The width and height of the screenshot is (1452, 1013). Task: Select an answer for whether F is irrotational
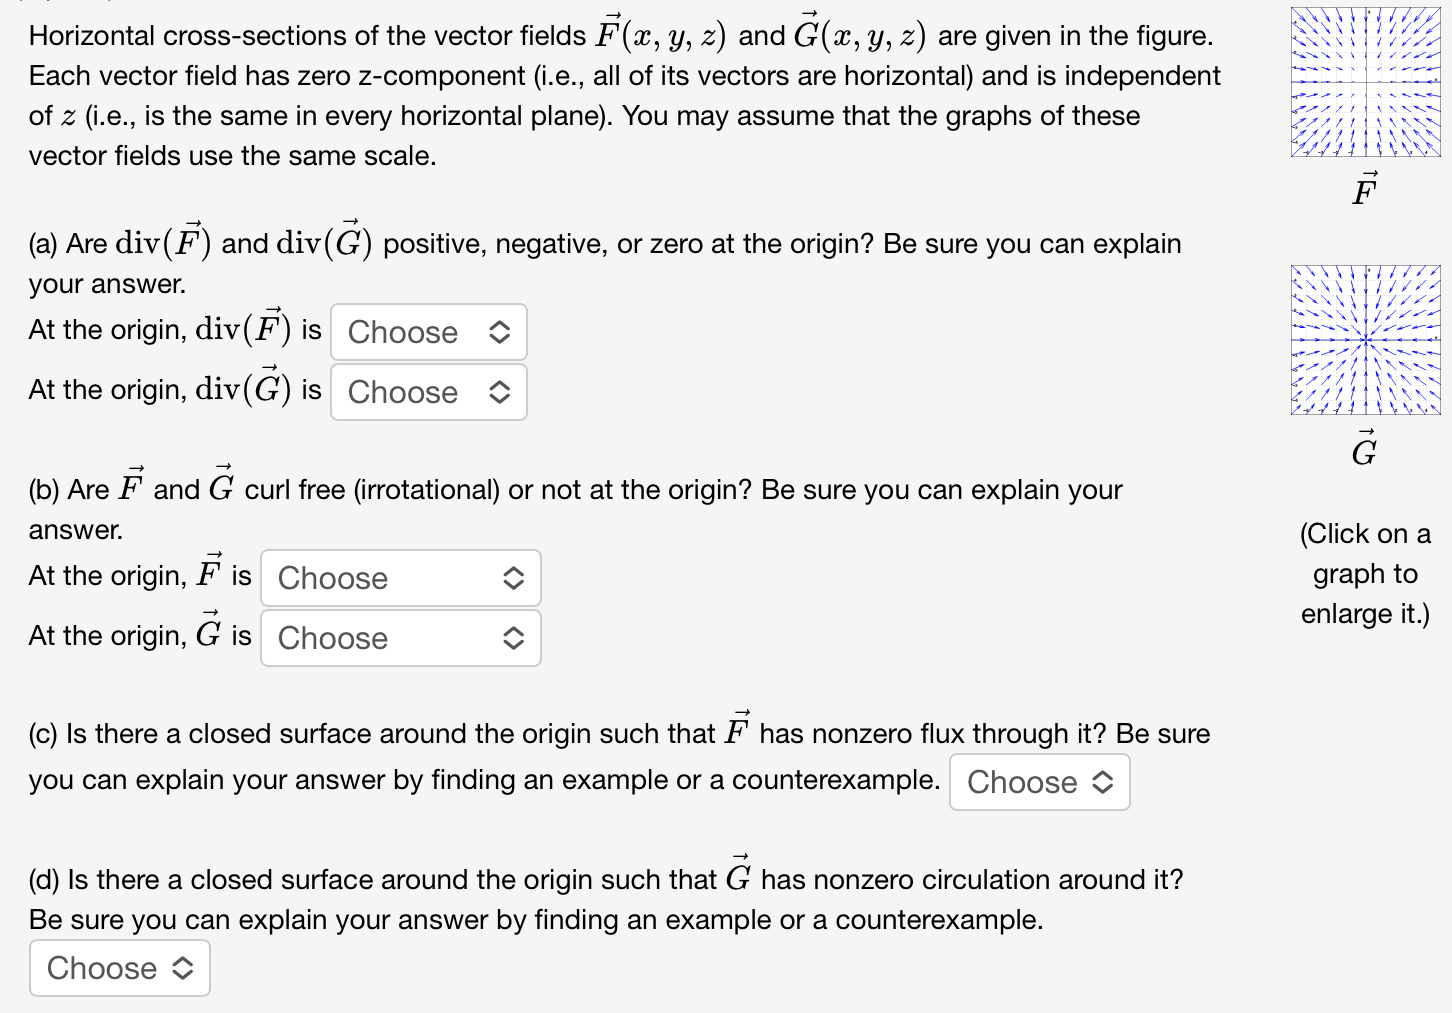[399, 578]
